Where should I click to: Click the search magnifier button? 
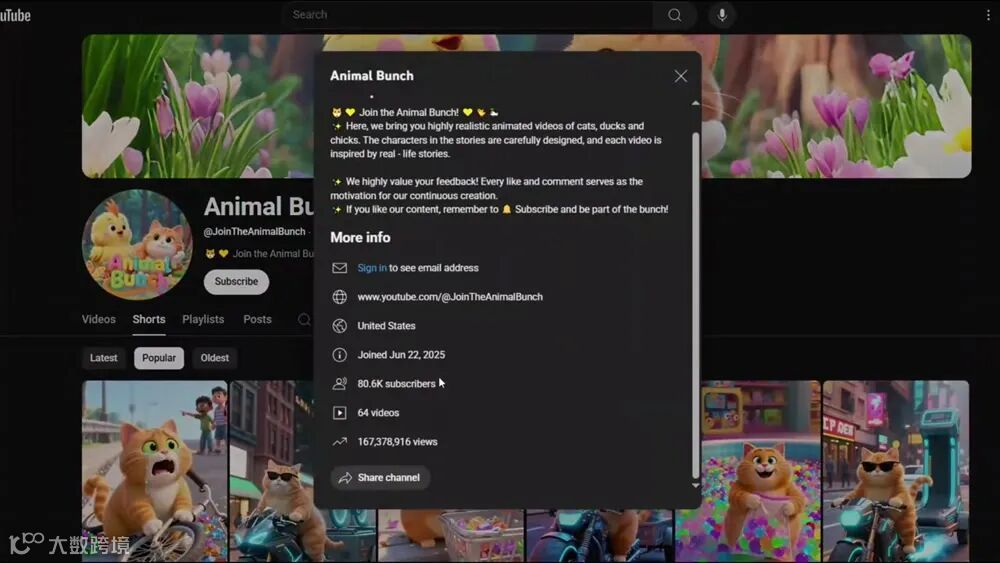point(674,15)
